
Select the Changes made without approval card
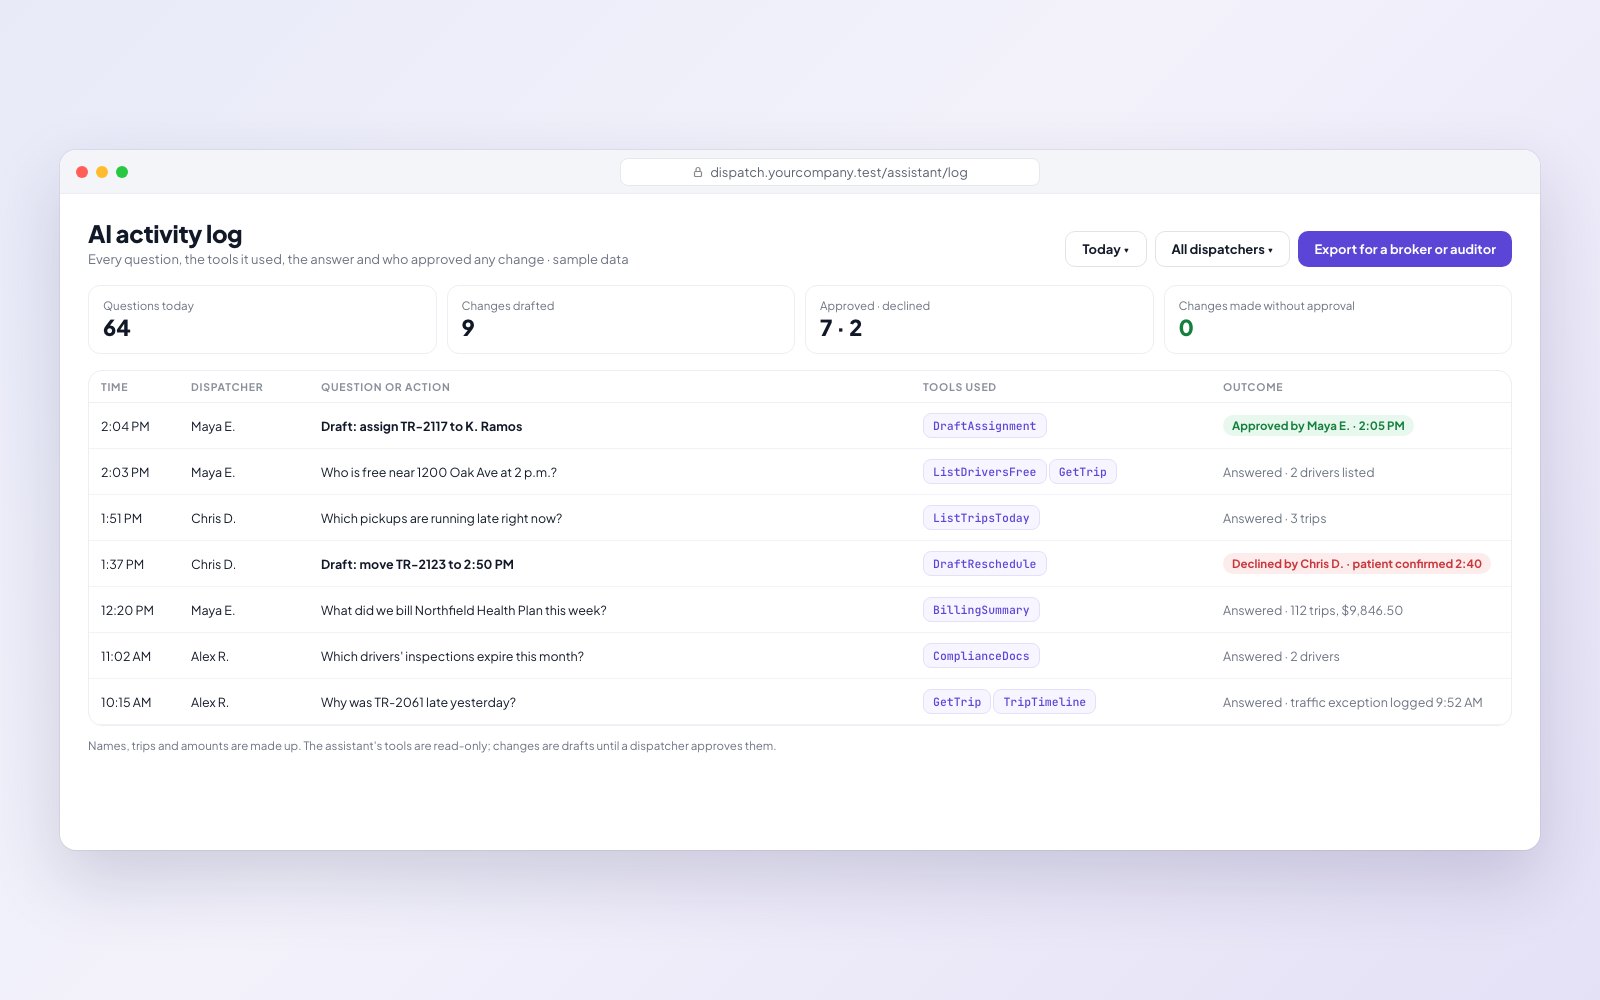tap(1338, 319)
